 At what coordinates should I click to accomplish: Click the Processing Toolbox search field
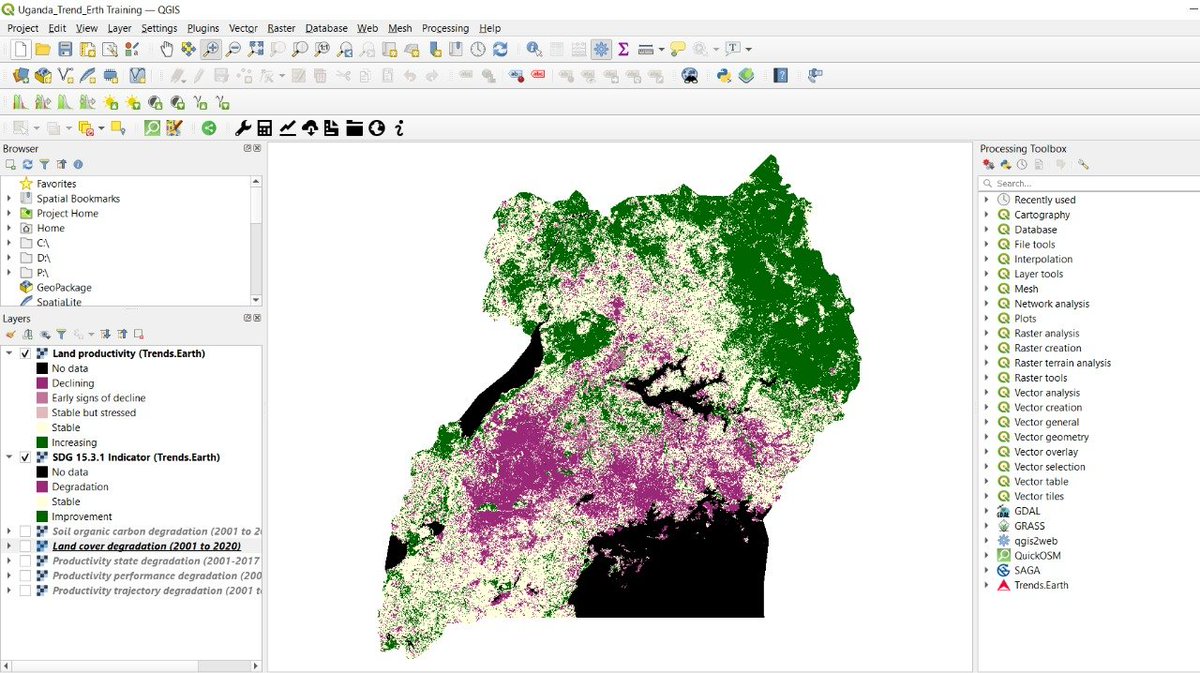[x=1089, y=183]
